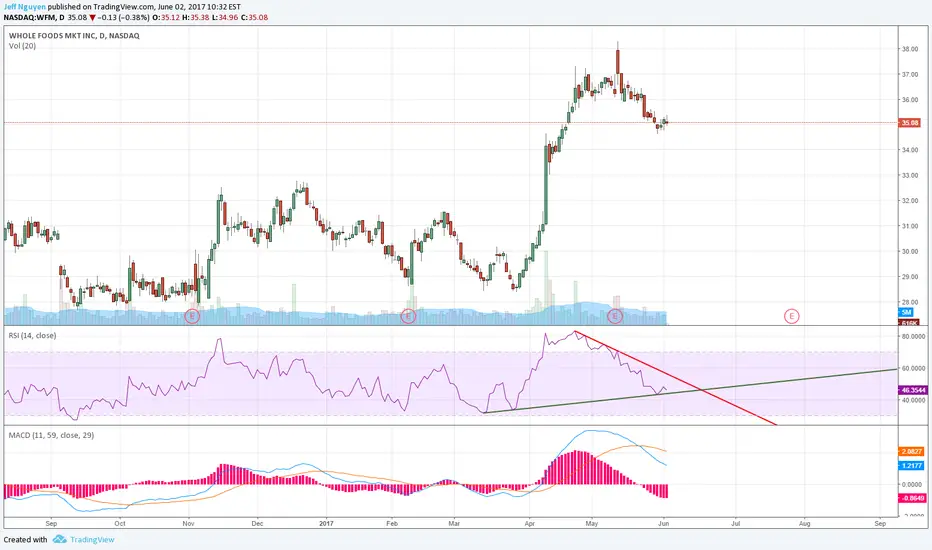Click the 37.00 price axis label

910,74
